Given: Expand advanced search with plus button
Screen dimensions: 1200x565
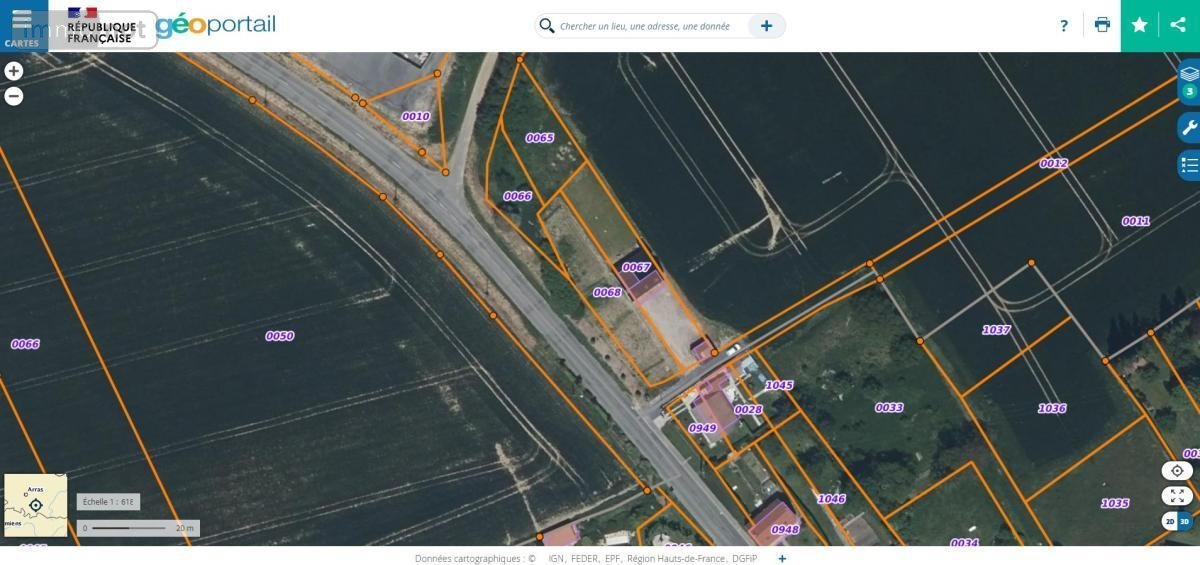Looking at the screenshot, I should (767, 26).
